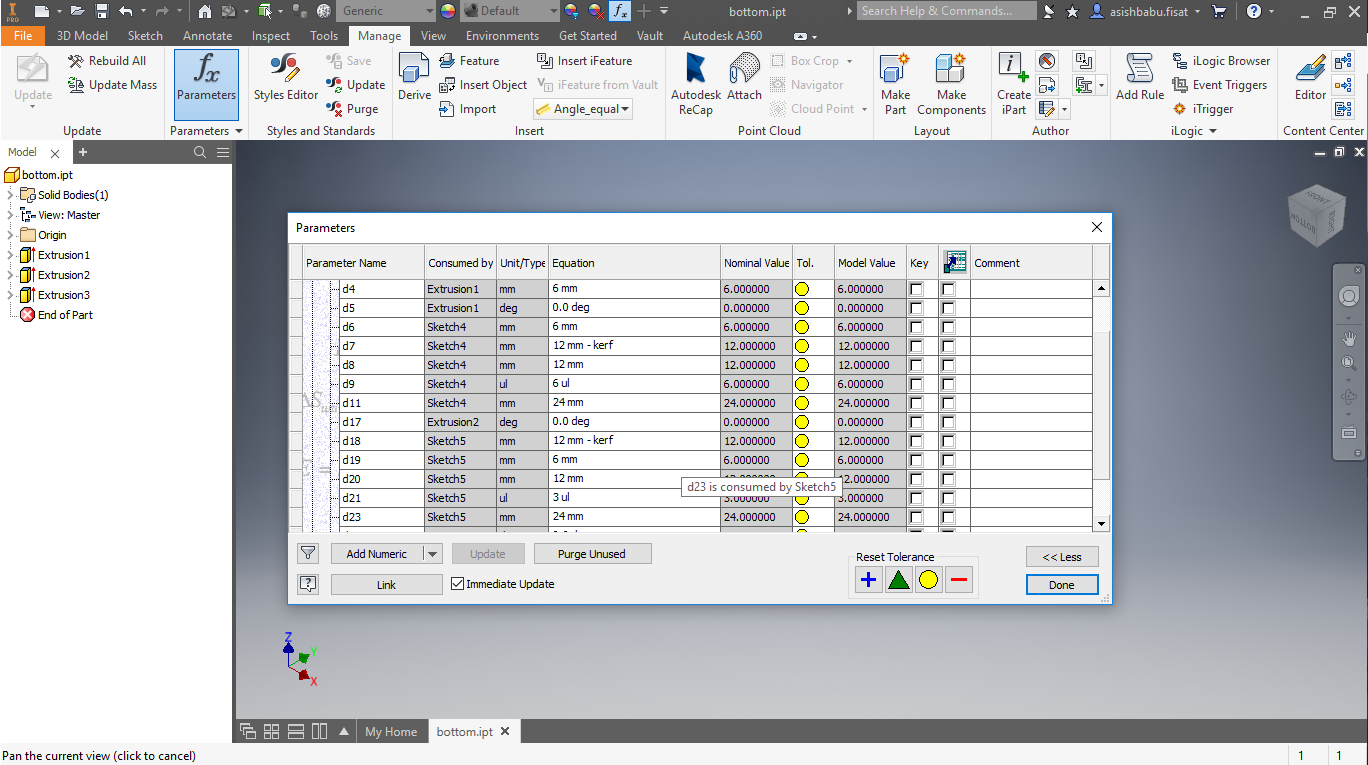Viewport: 1368px width, 765px height.
Task: Click the Derive tool
Action: tap(414, 79)
